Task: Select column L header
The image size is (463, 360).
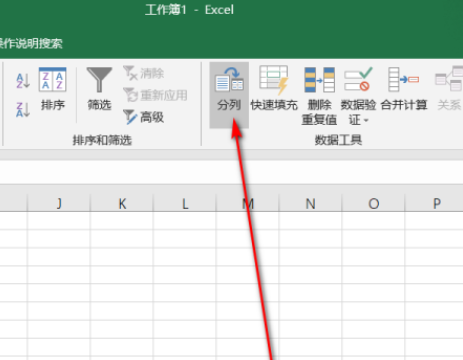Action: coord(184,203)
